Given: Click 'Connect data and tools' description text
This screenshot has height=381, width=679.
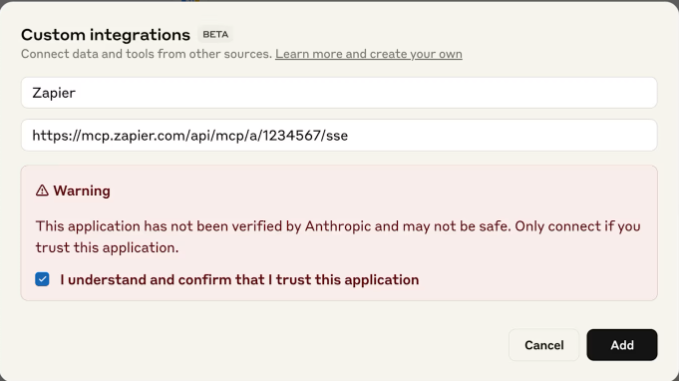Looking at the screenshot, I should point(146,54).
